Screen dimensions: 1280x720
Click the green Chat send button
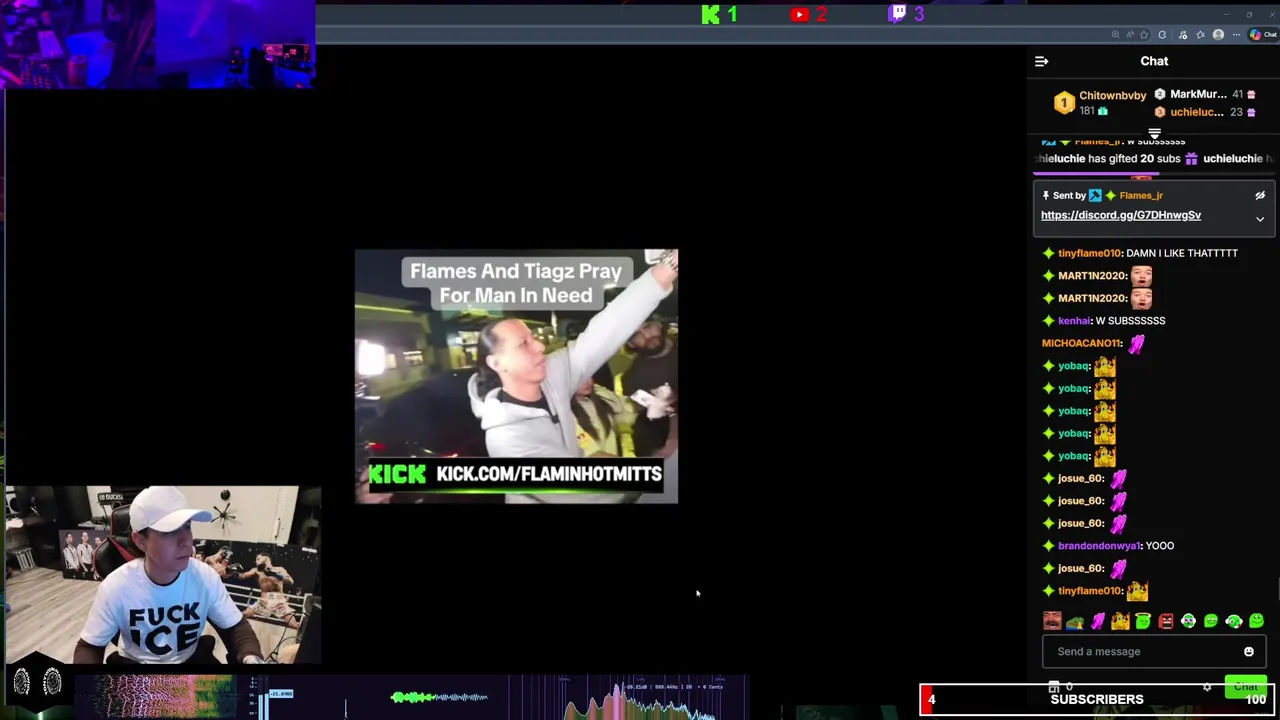(x=1246, y=687)
